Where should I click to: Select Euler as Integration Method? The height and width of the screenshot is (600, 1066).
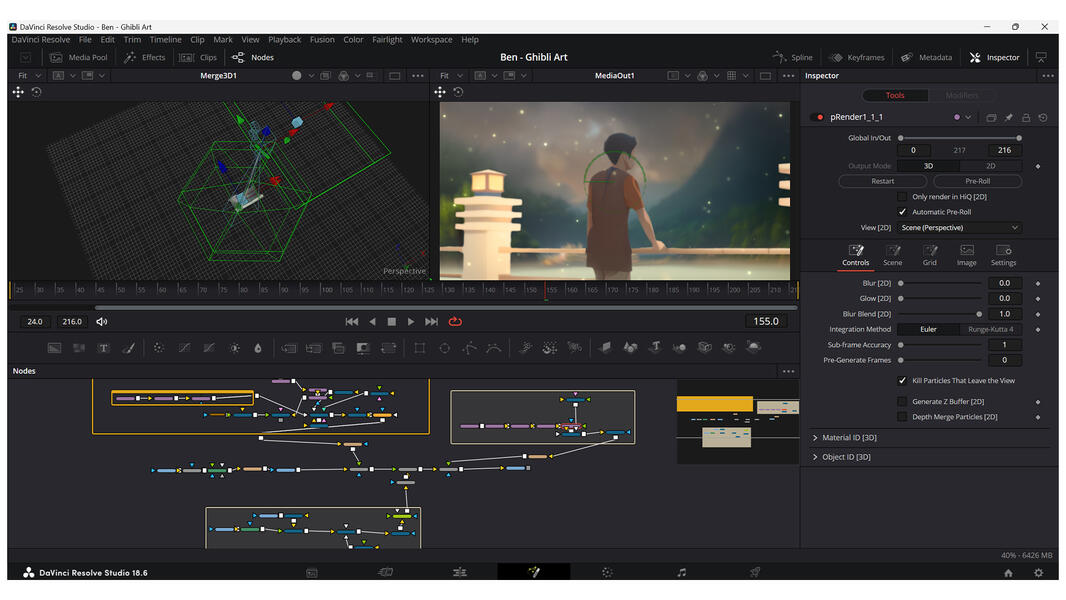928,329
